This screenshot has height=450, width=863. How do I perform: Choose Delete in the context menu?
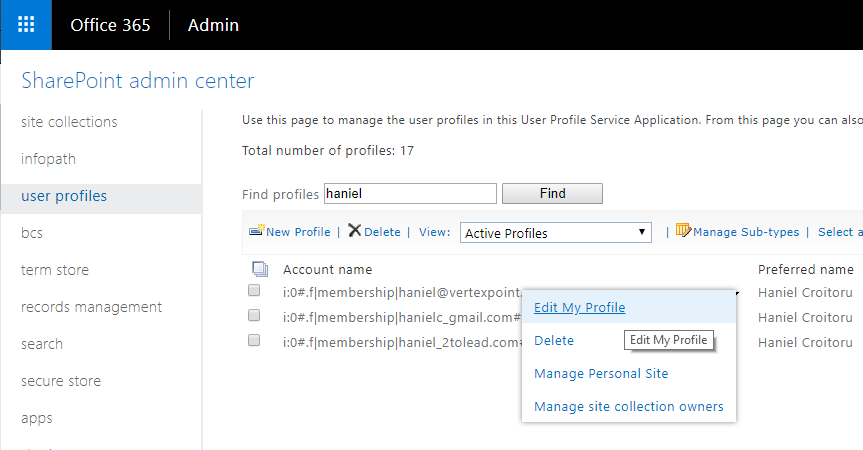554,340
